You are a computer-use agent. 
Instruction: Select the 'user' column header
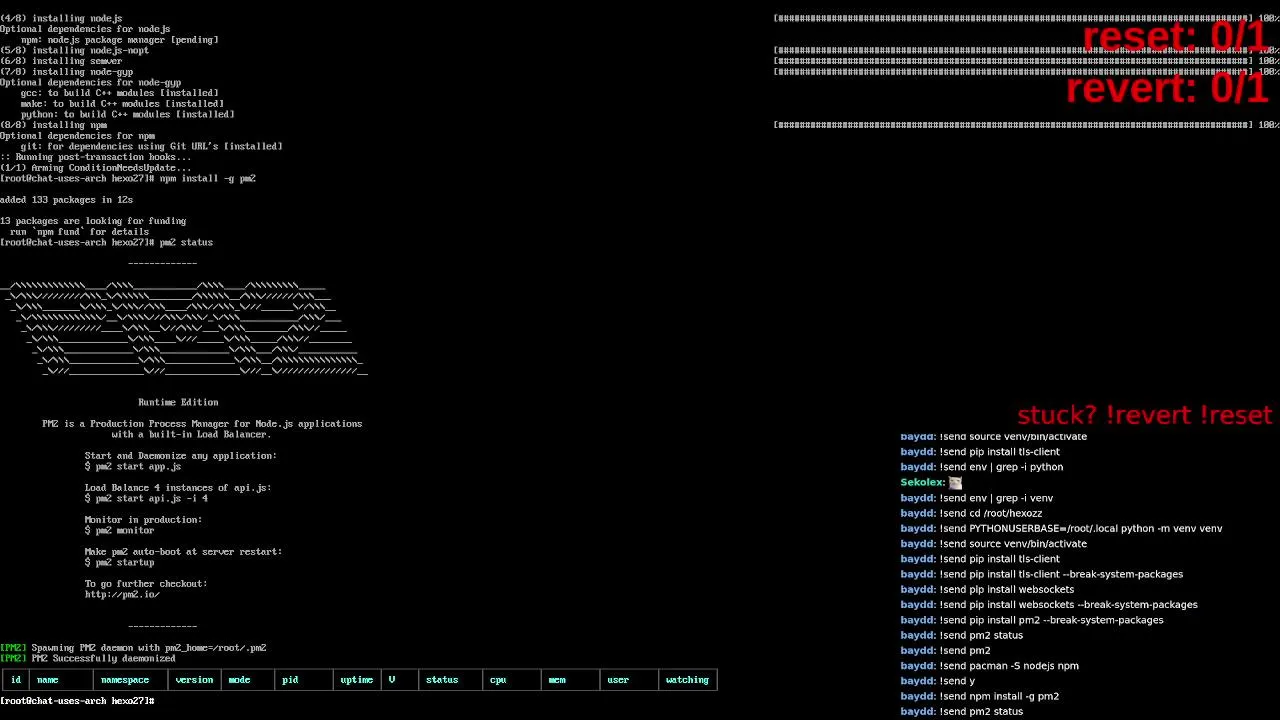618,680
